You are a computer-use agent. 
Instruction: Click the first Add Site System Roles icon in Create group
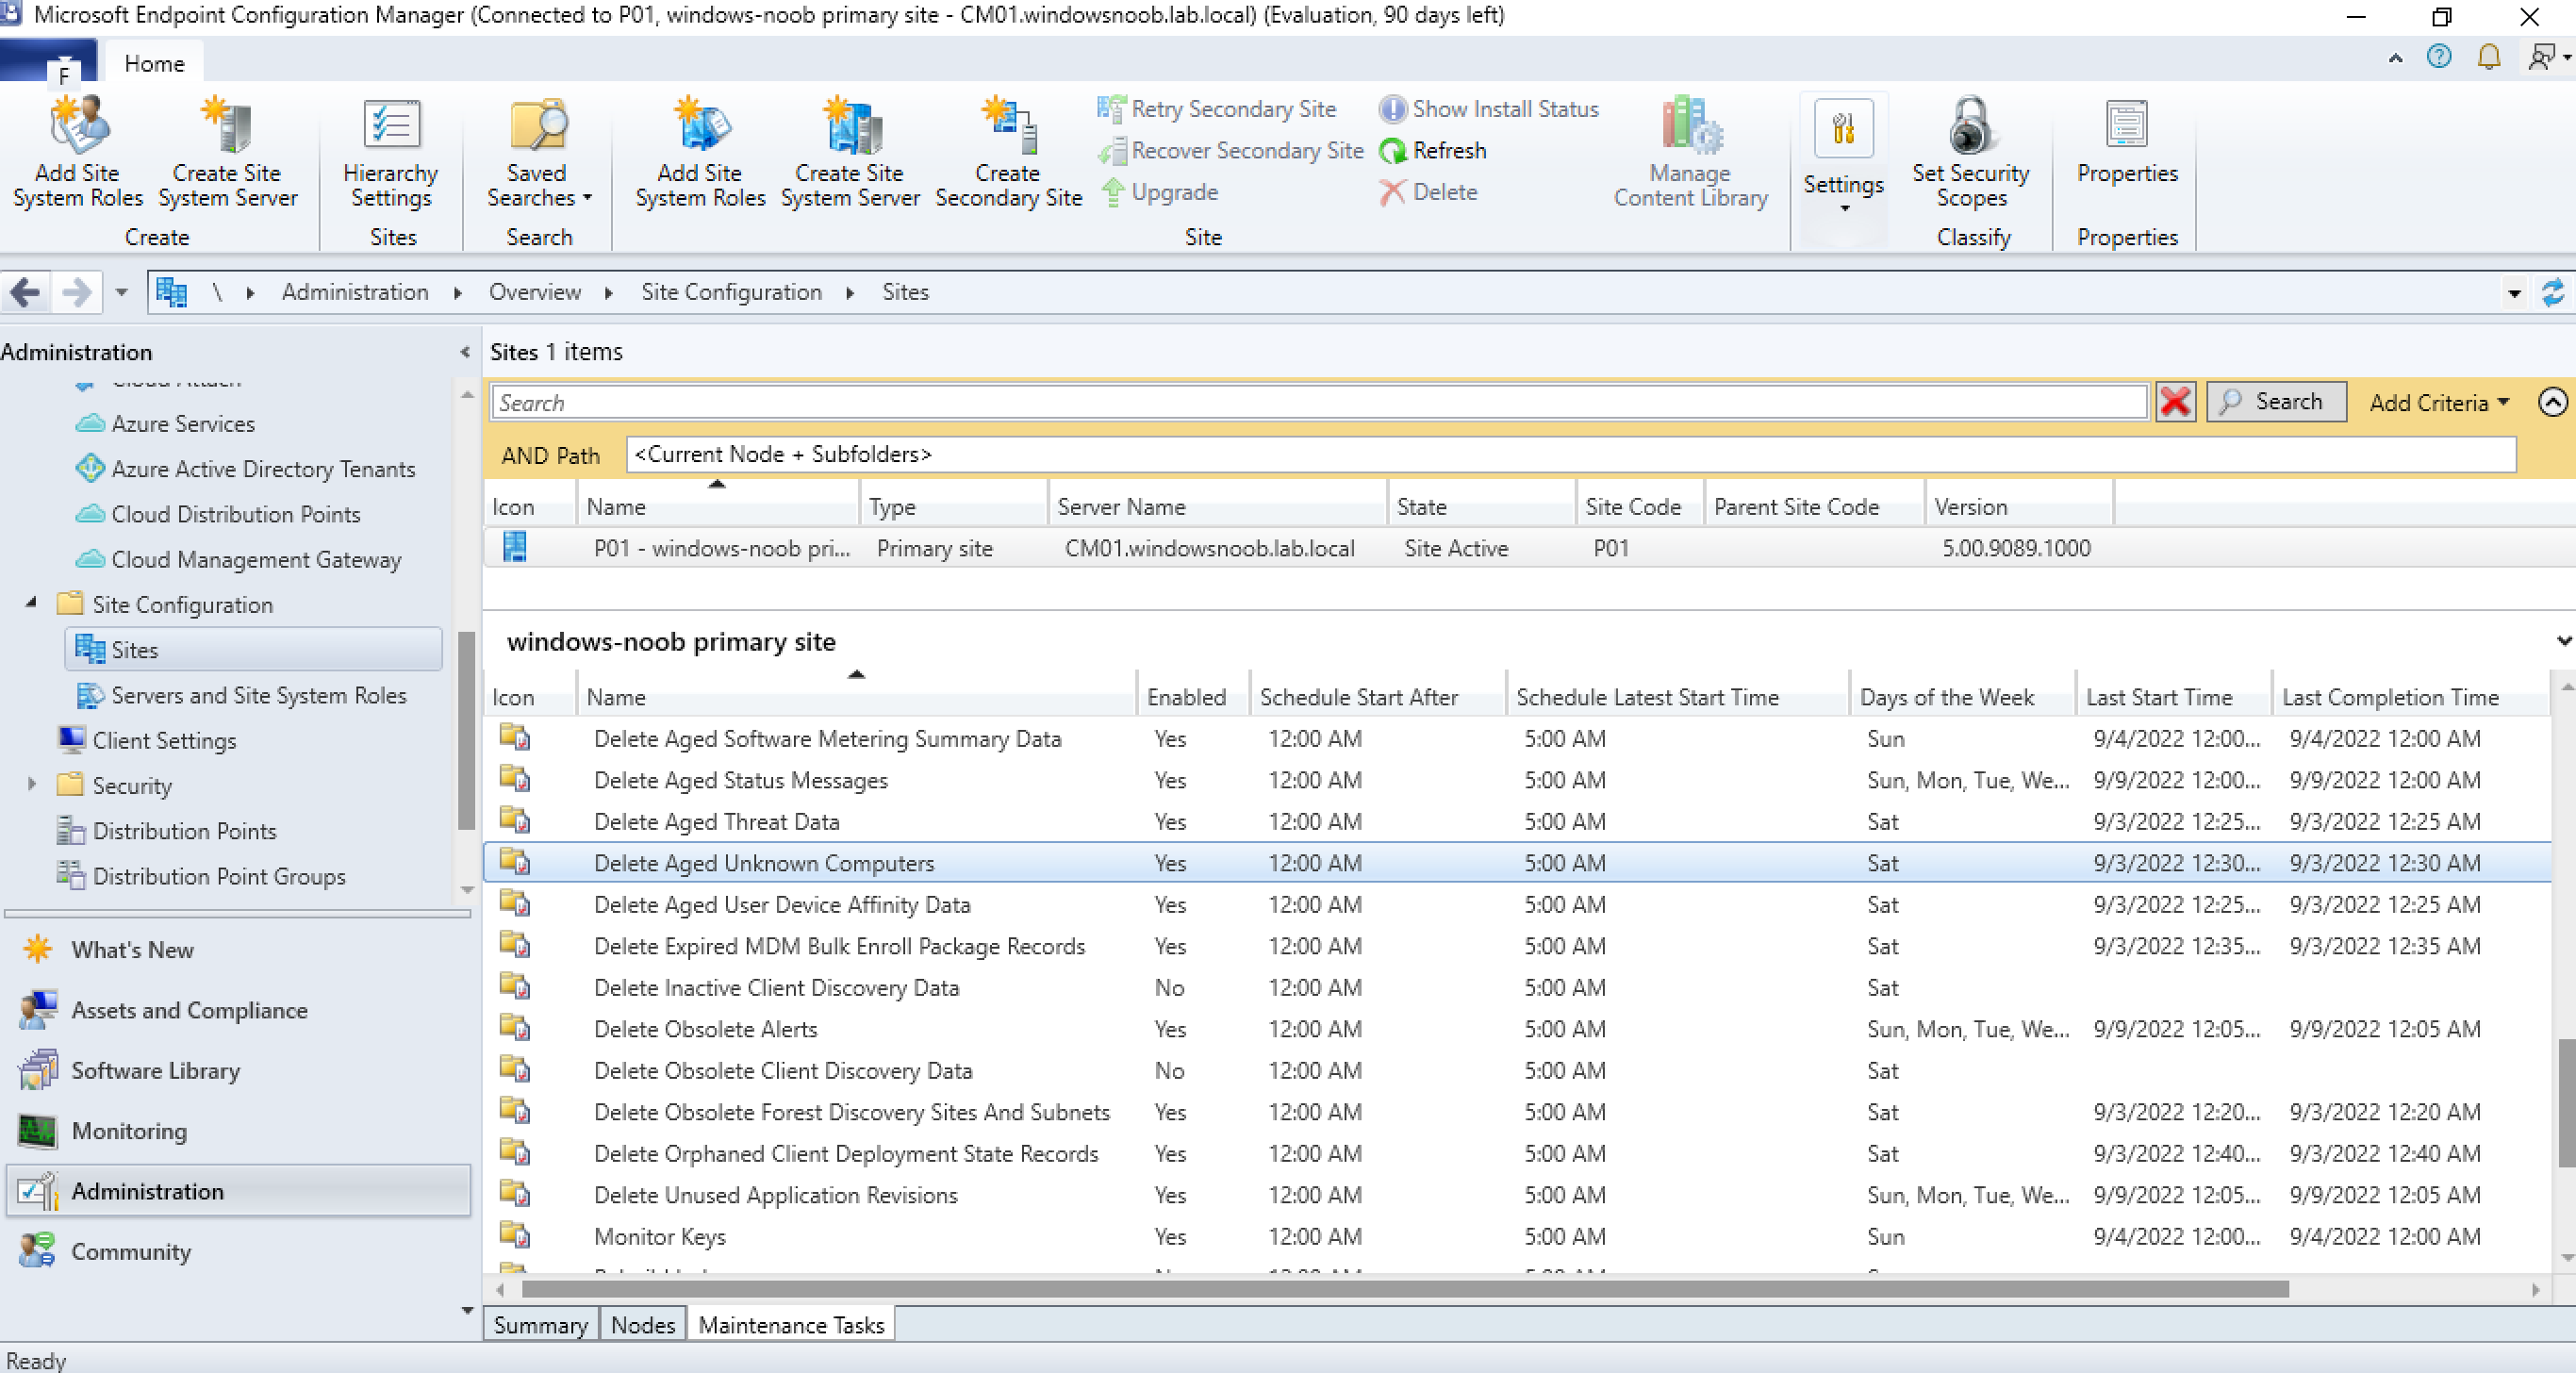78,124
